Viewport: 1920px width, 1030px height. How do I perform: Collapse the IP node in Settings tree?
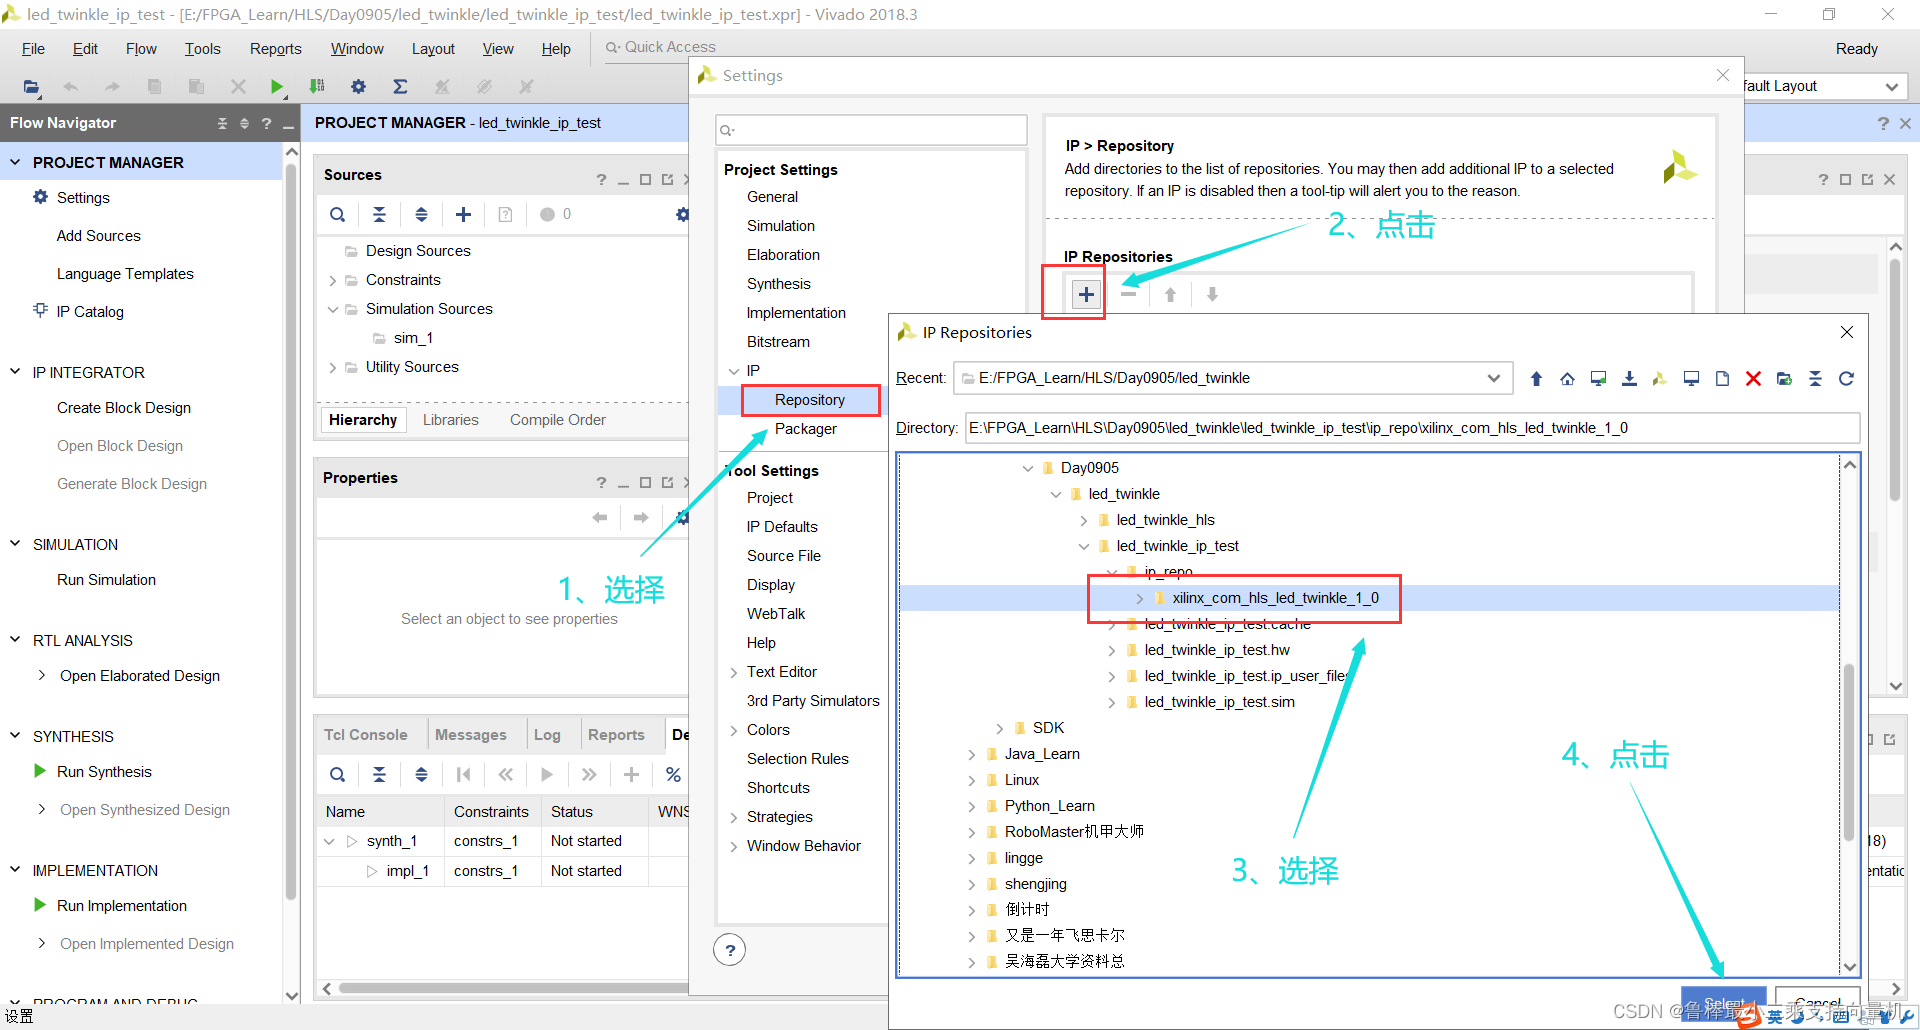coord(734,371)
